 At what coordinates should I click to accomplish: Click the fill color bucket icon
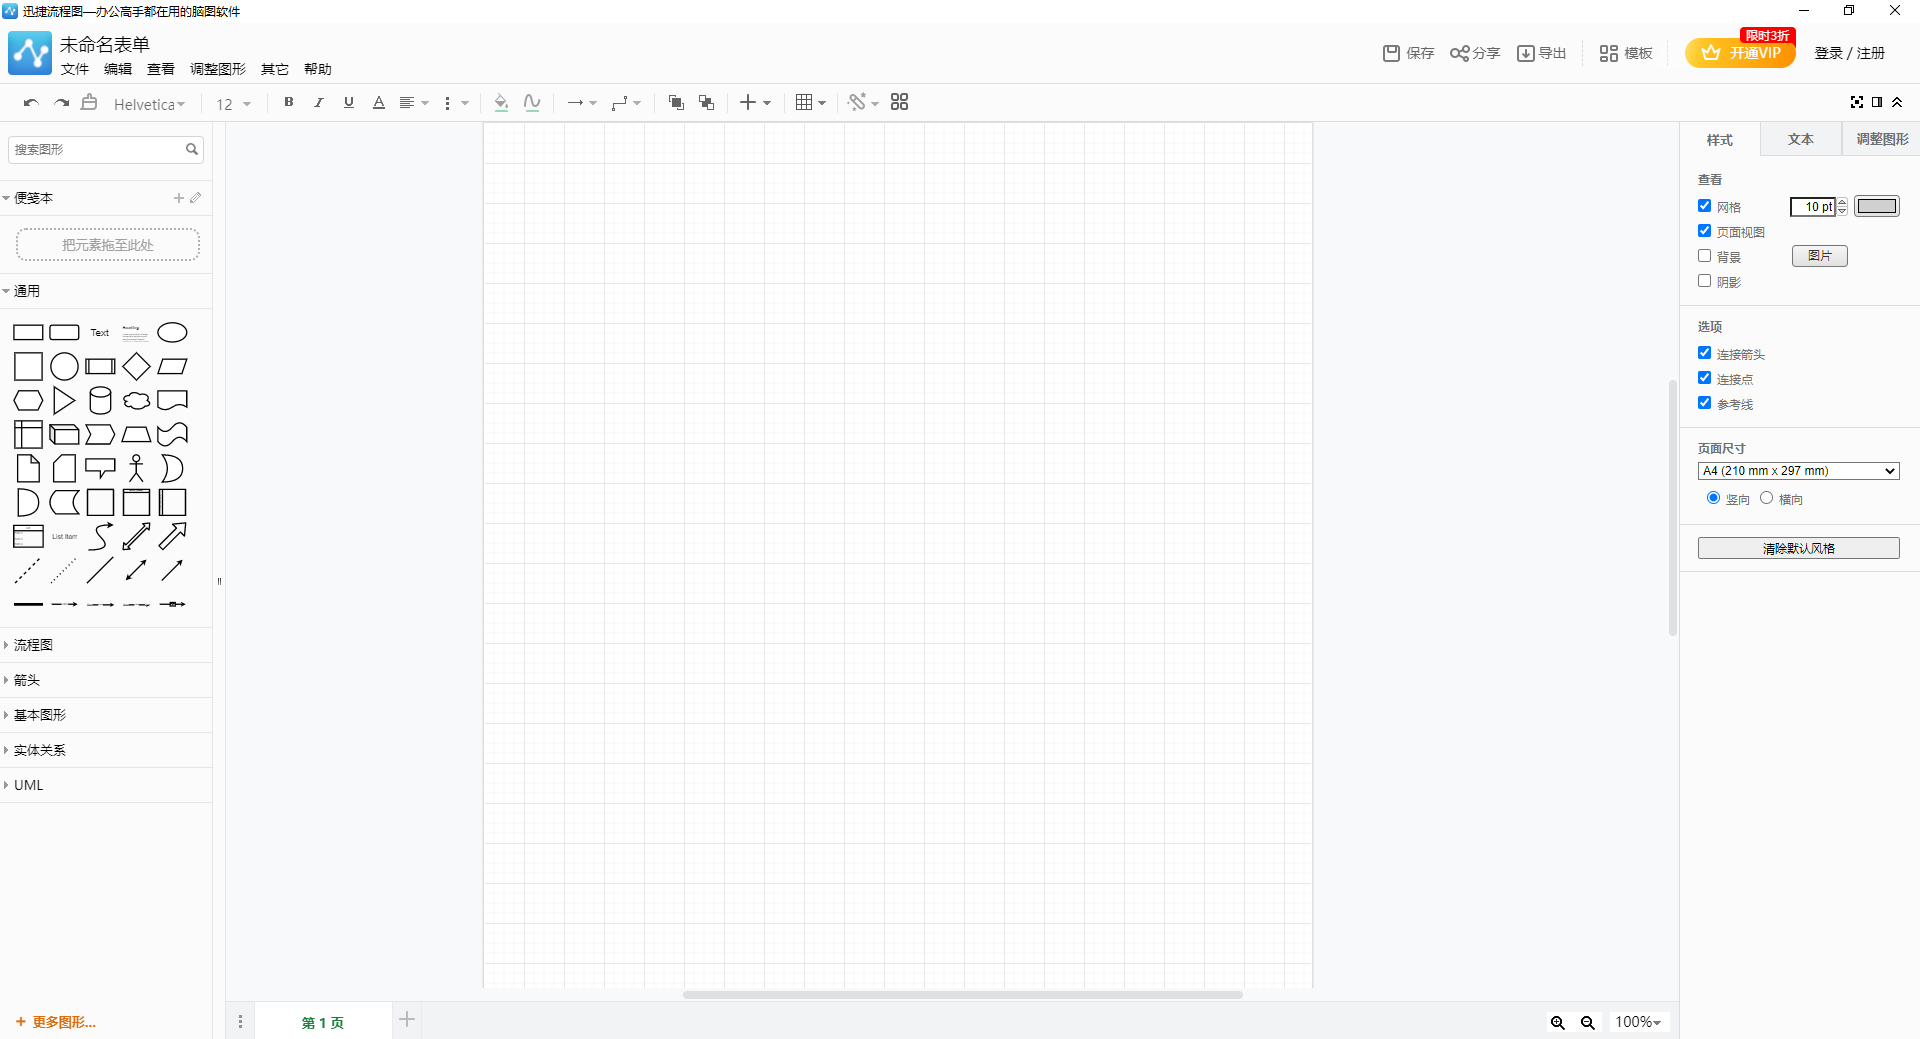tap(501, 102)
